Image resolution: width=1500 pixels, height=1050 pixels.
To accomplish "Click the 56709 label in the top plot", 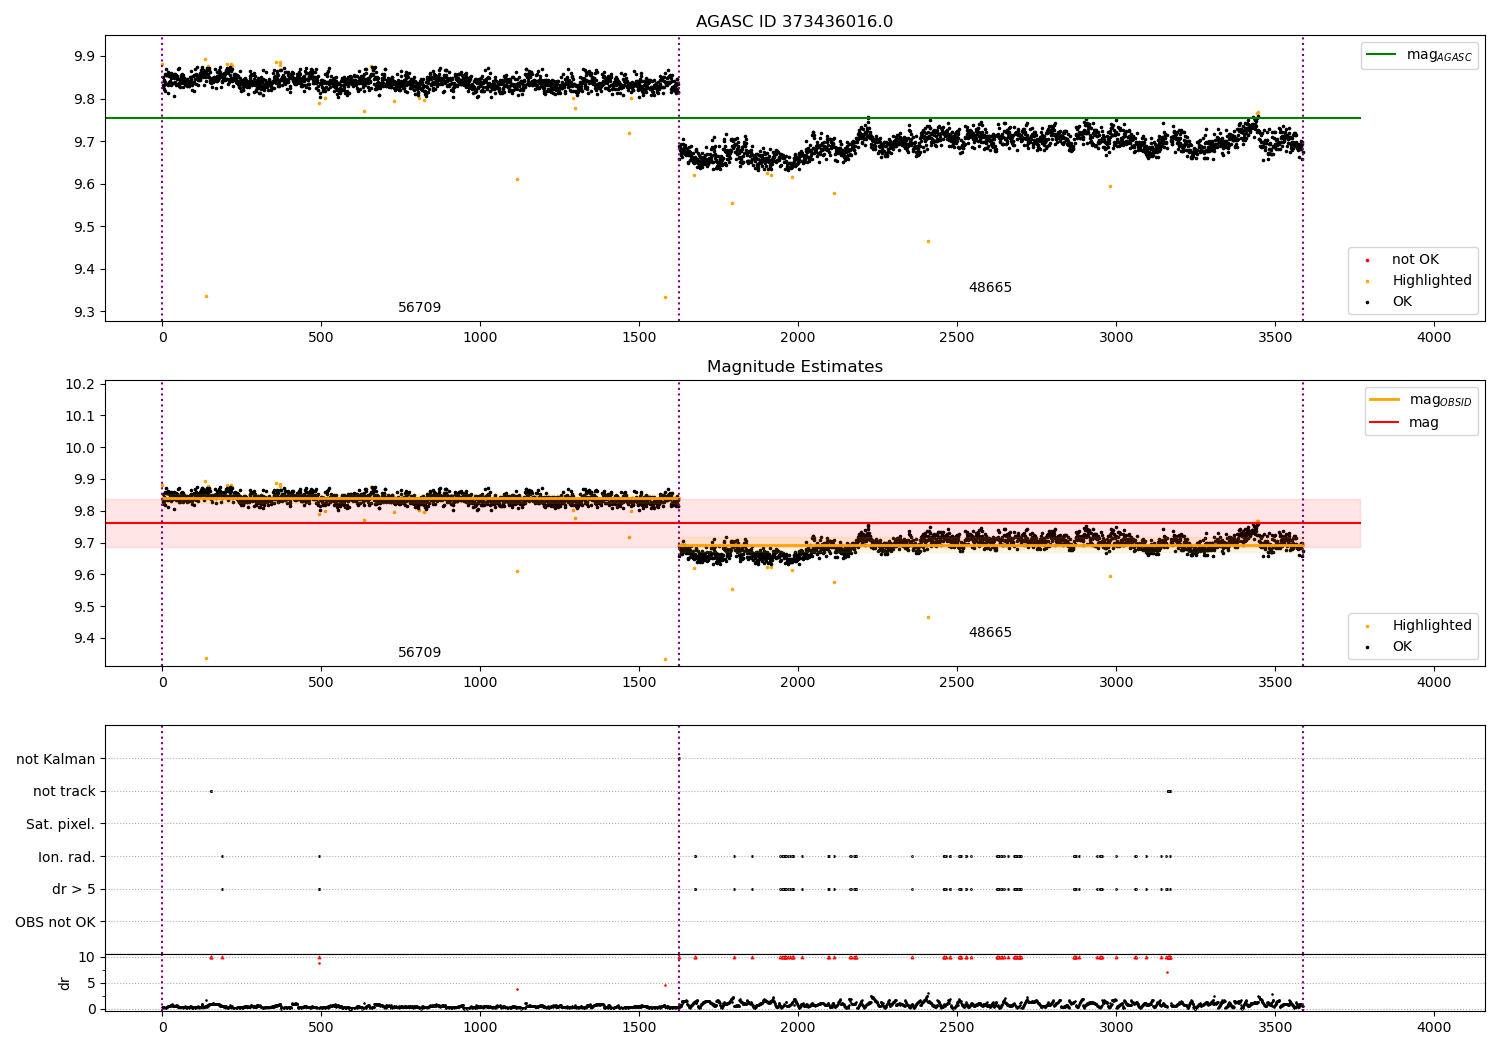I will pos(419,308).
